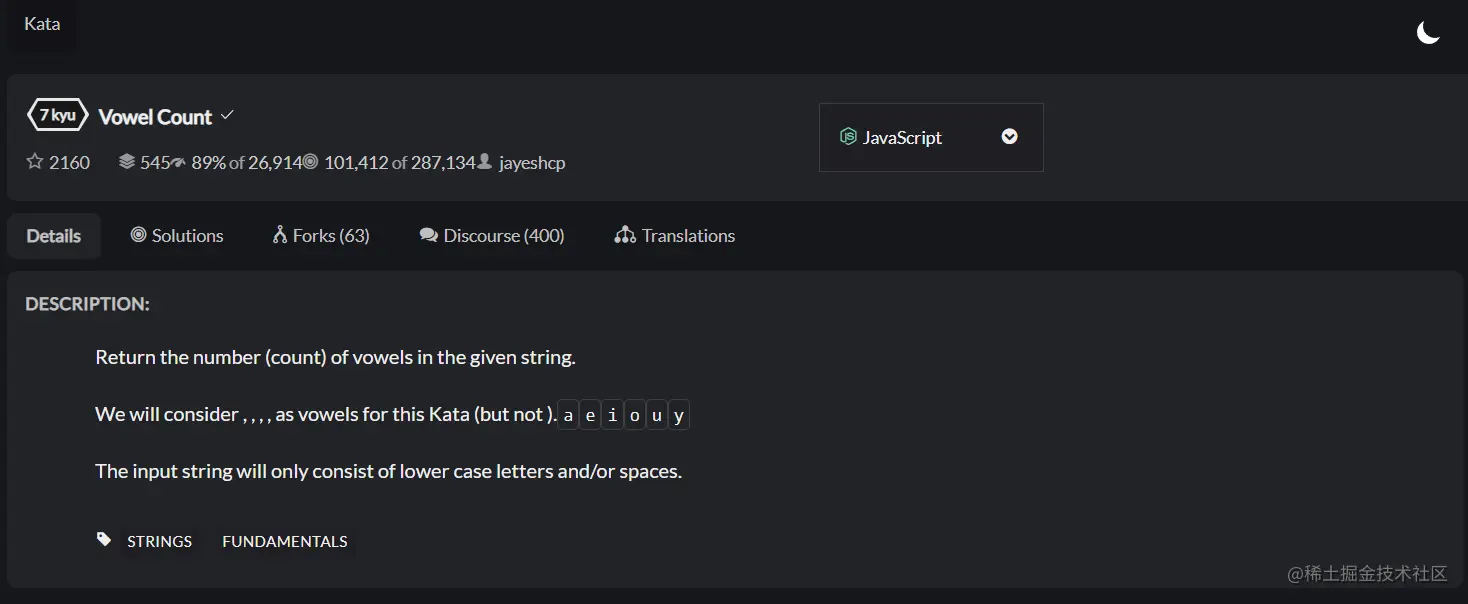Click the author user icon beside jayeshcp
The width and height of the screenshot is (1468, 604).
point(485,161)
